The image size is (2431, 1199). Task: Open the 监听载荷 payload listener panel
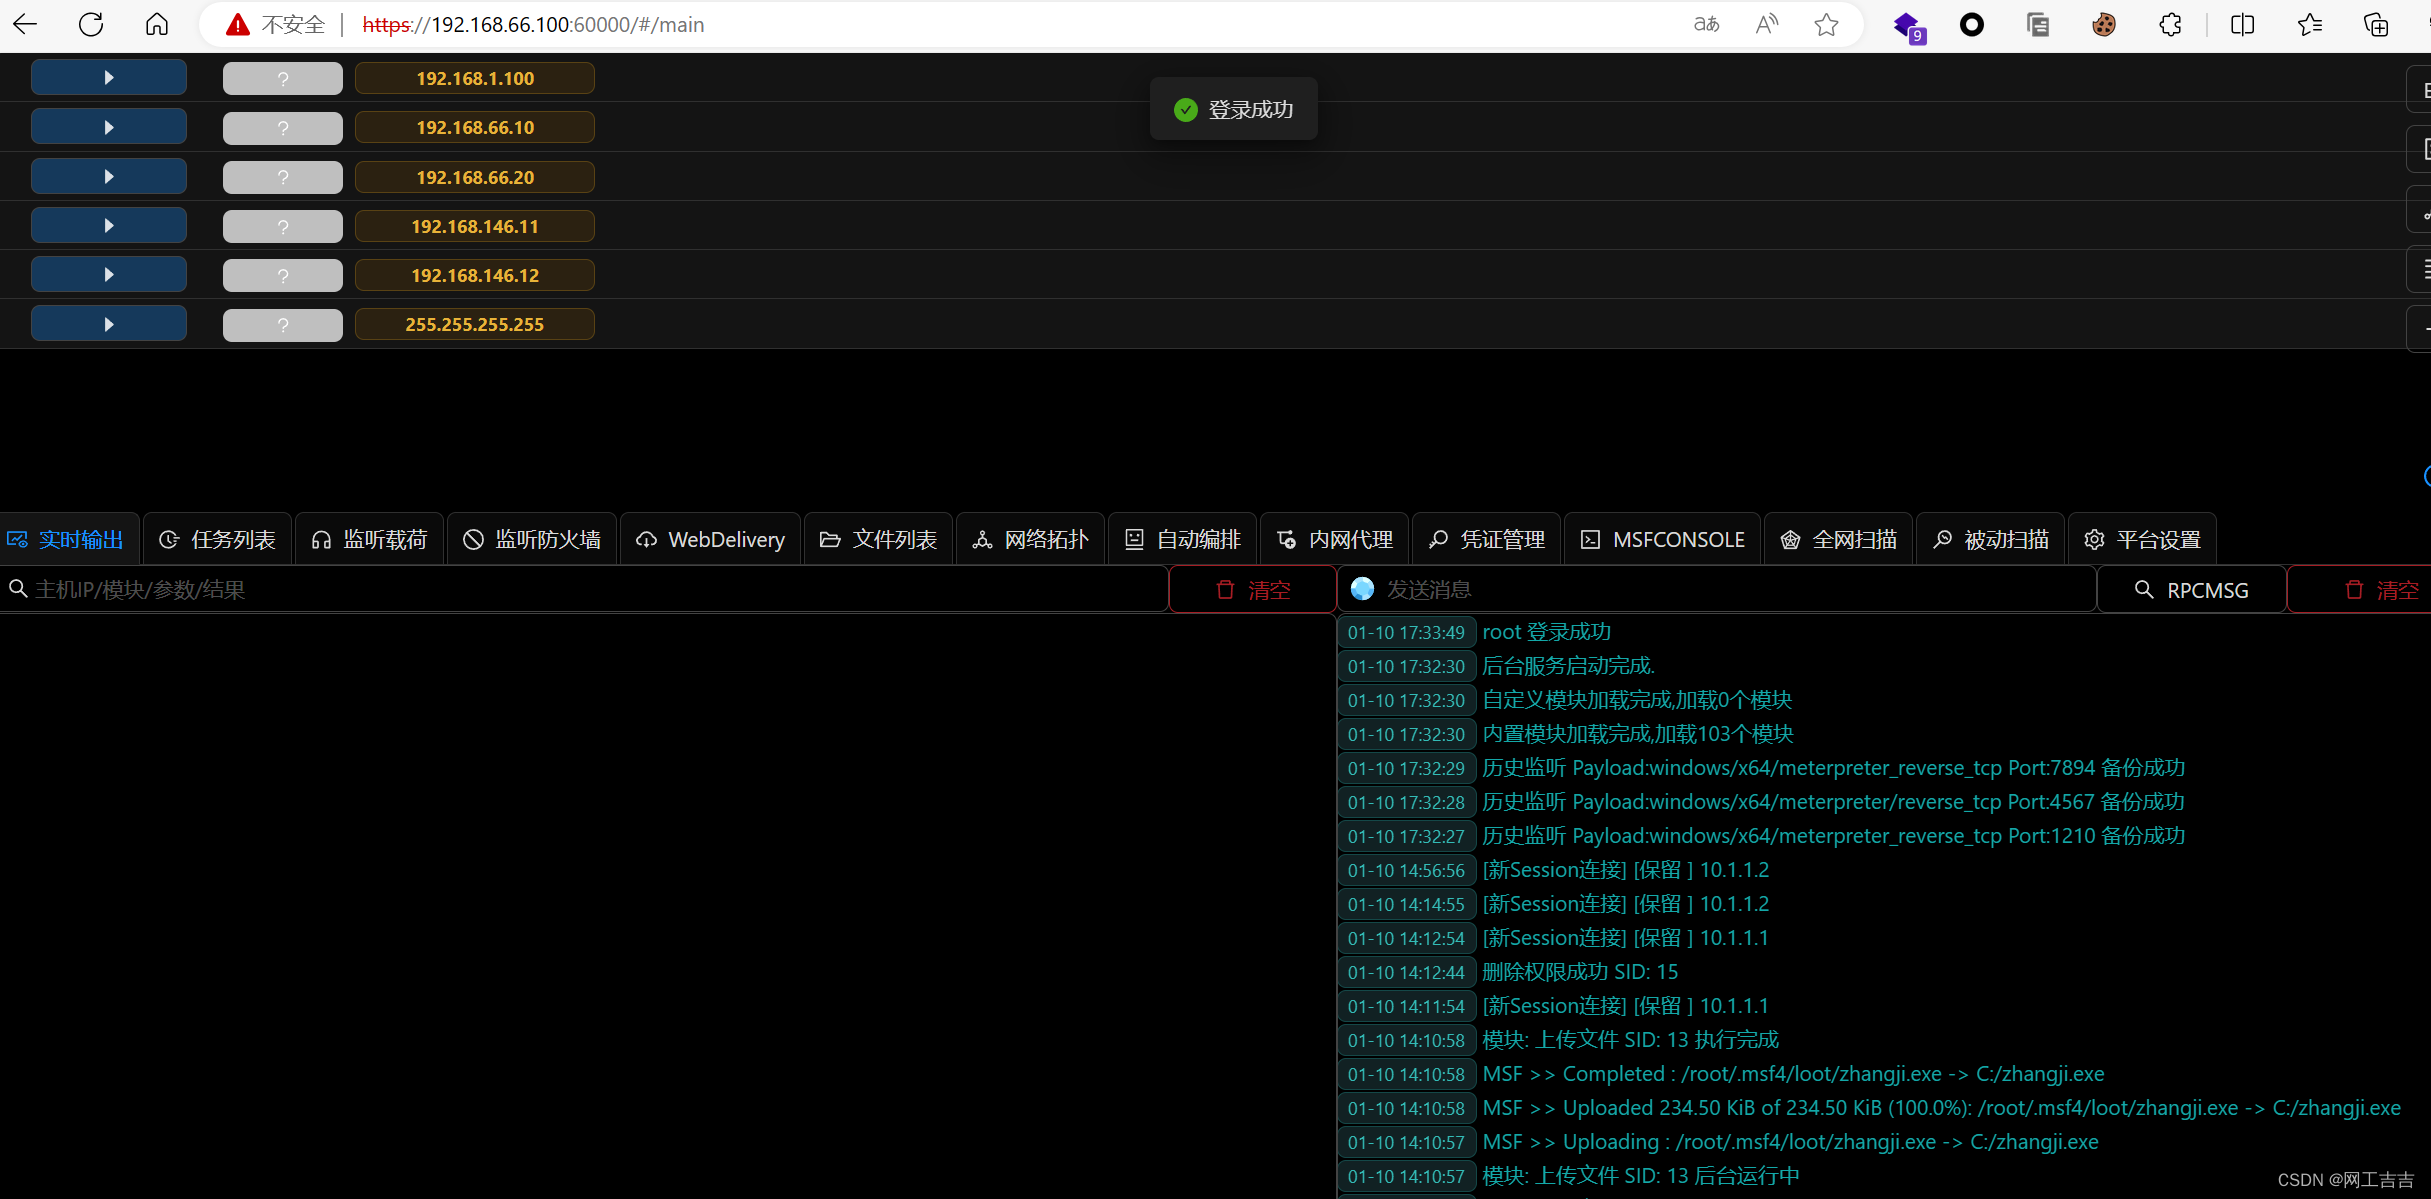[369, 538]
